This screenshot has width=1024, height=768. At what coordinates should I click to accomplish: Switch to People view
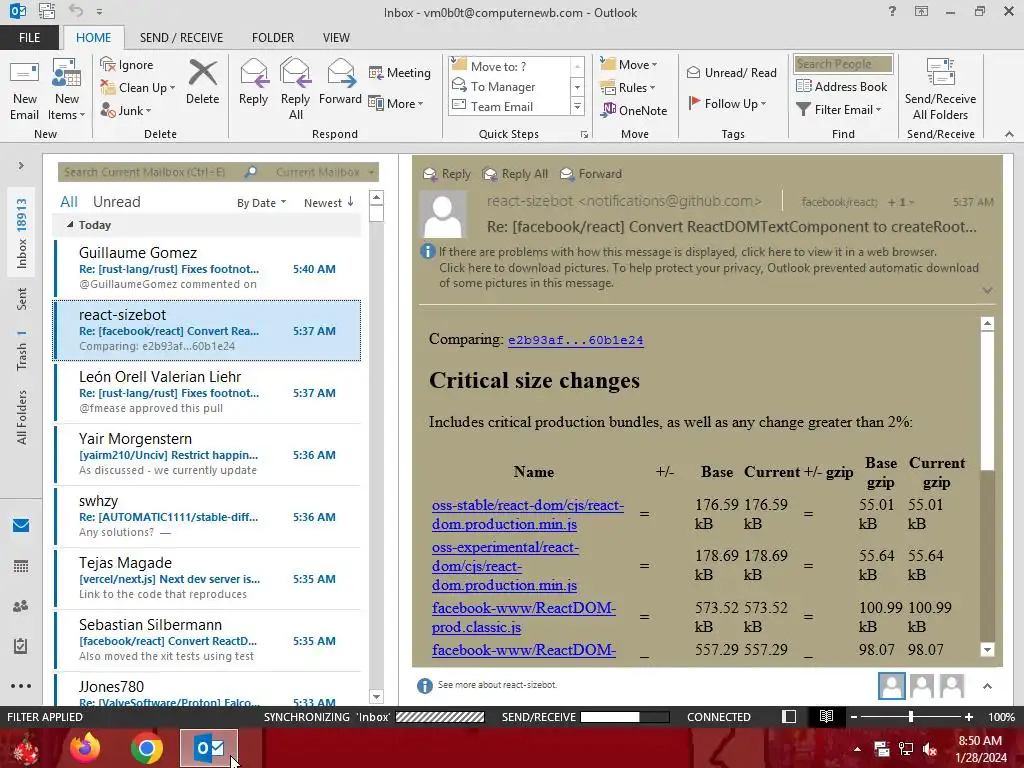[x=21, y=606]
